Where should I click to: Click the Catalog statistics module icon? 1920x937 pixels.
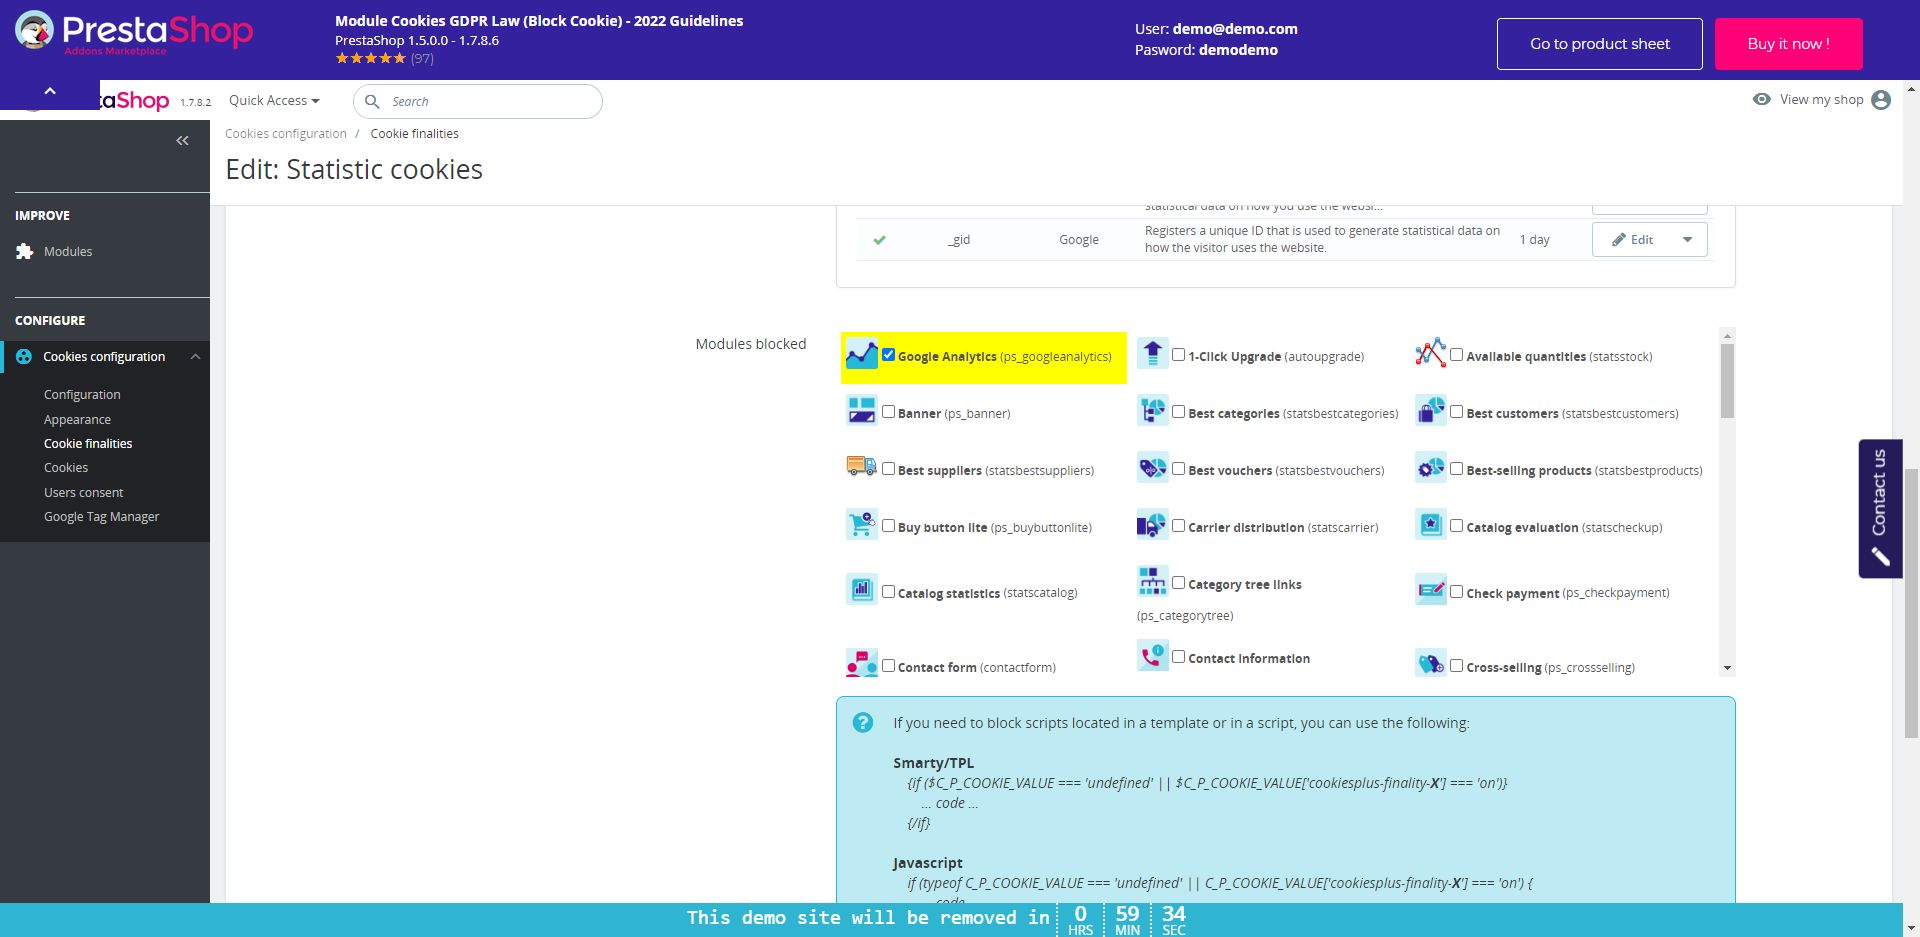click(861, 590)
